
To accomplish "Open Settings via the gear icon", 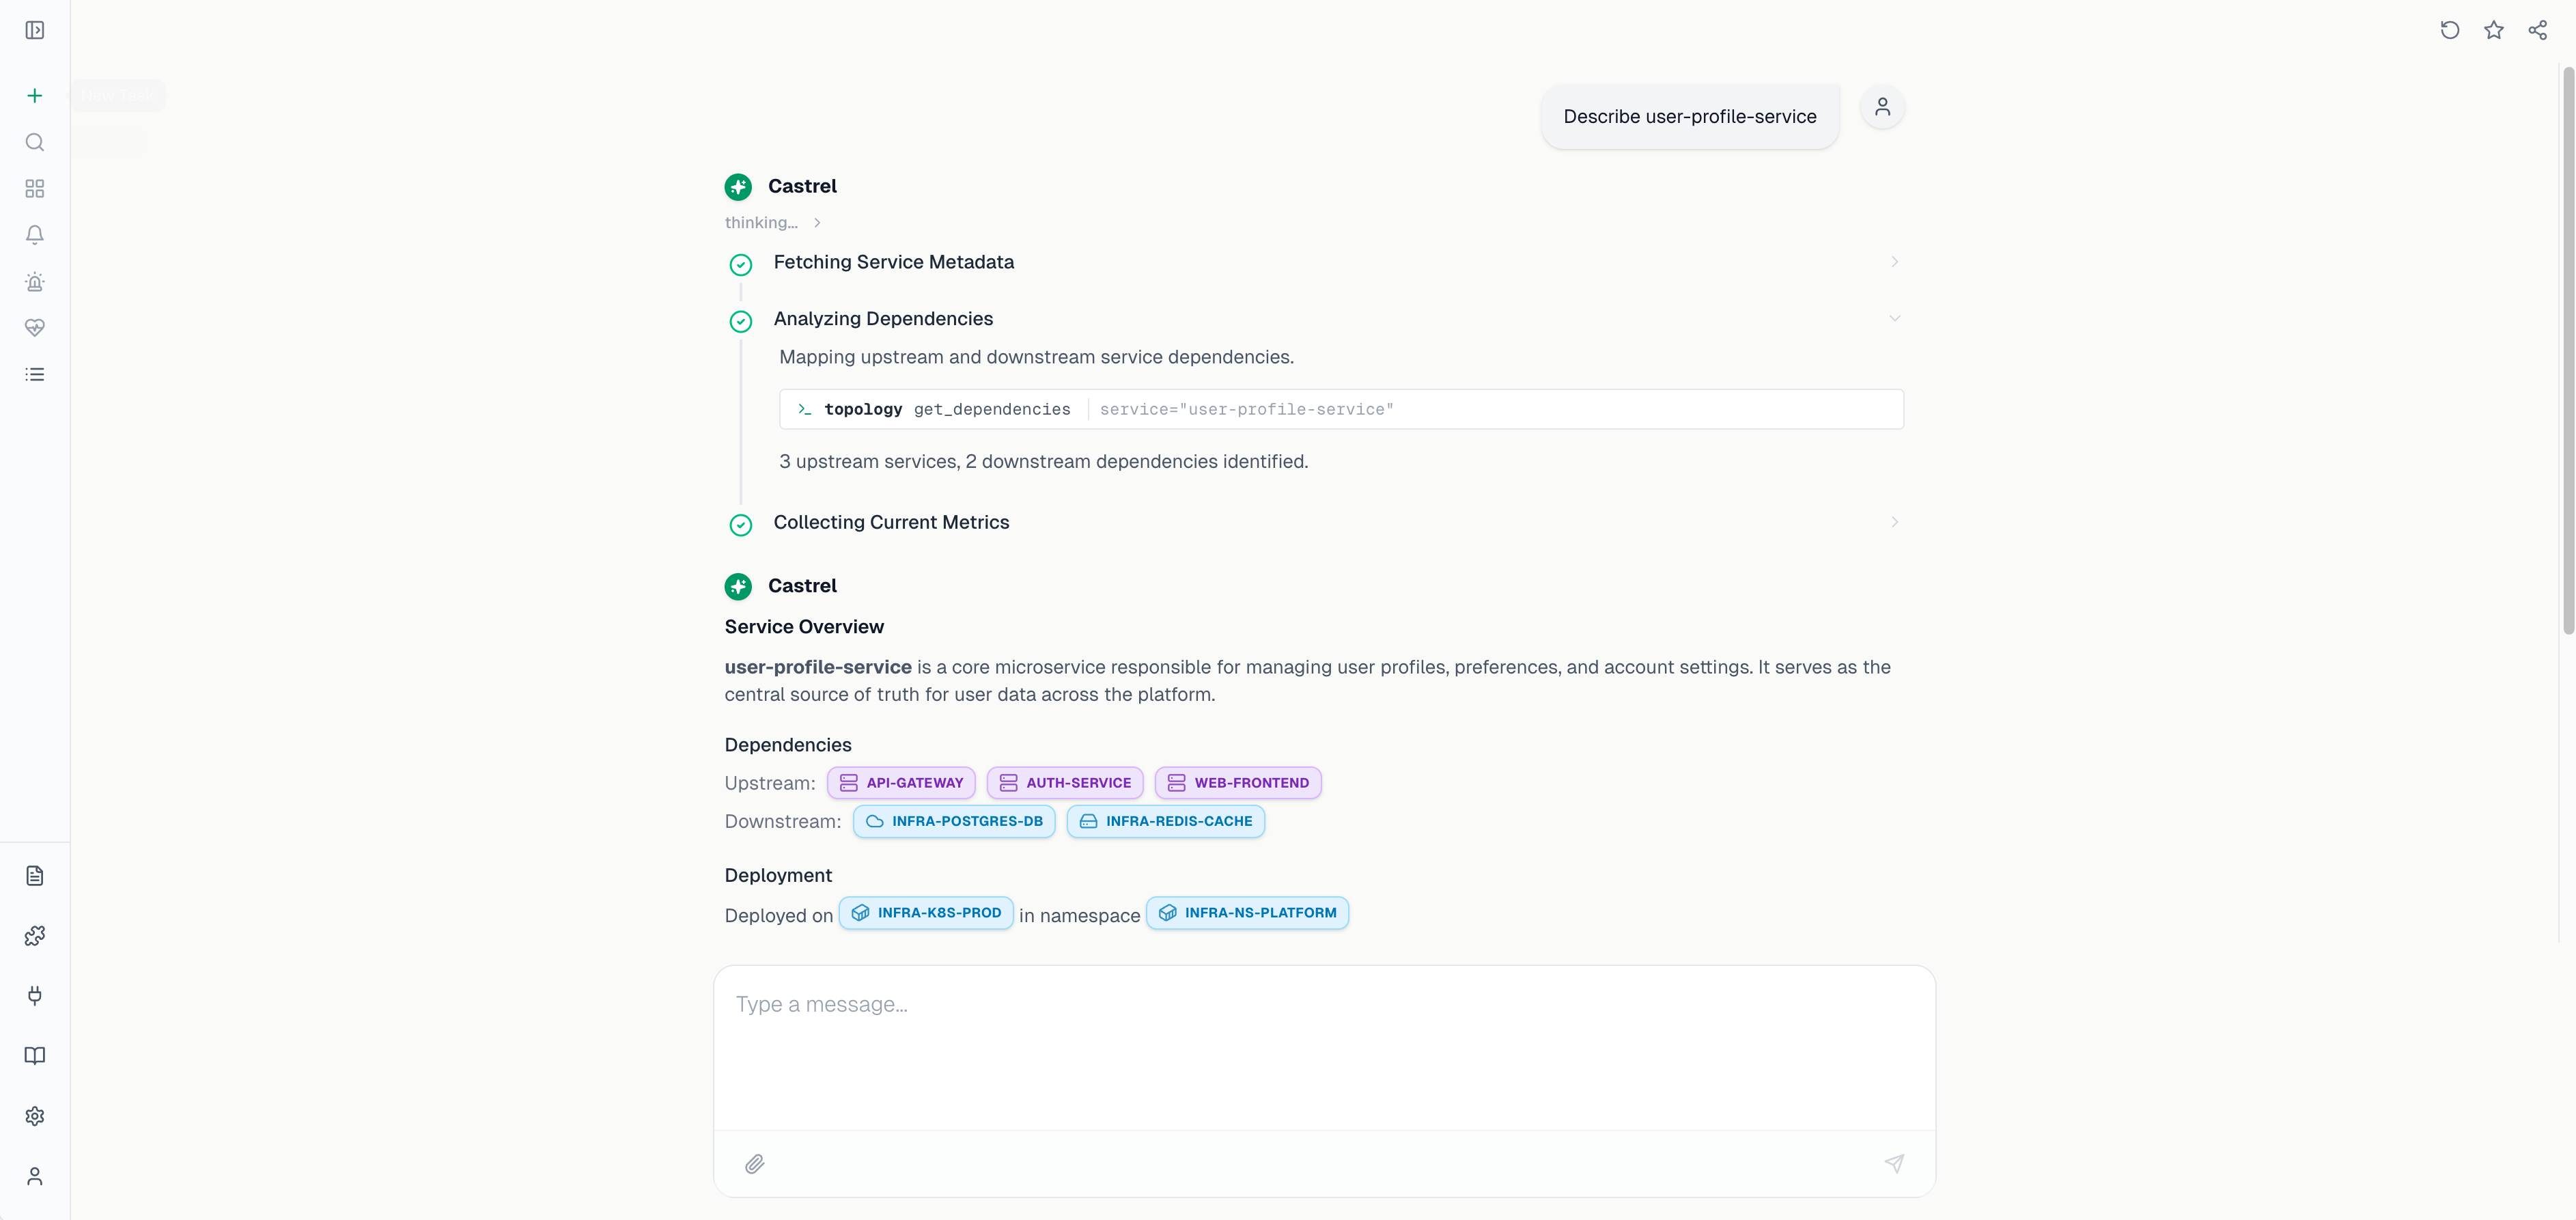I will click(x=35, y=1116).
